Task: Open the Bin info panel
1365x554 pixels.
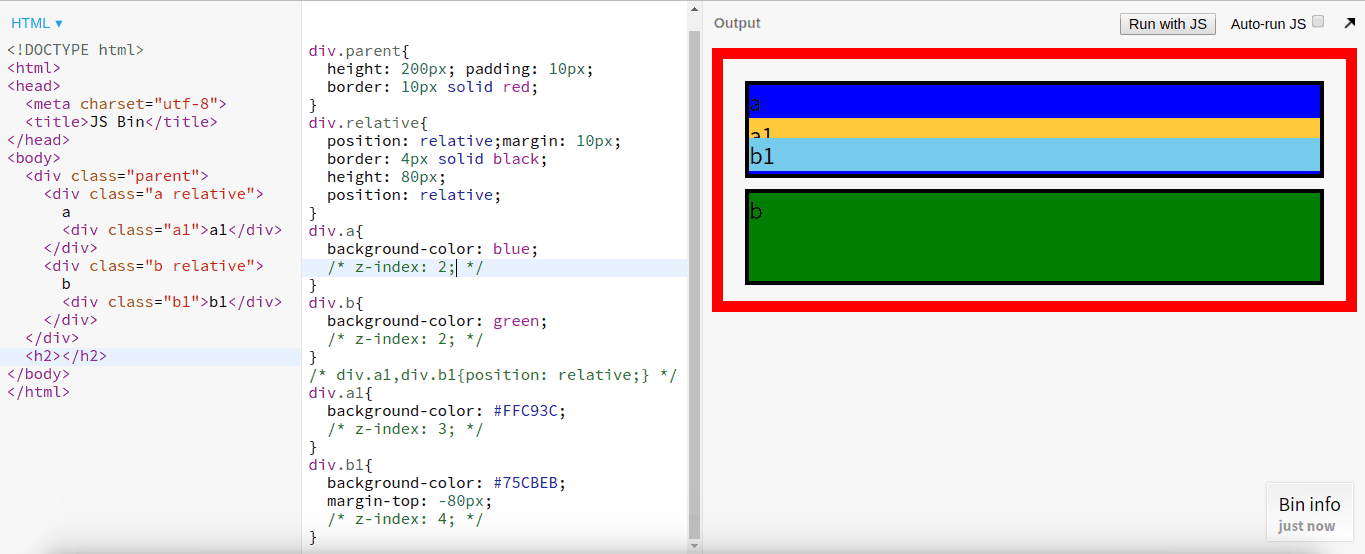Action: 1309,512
